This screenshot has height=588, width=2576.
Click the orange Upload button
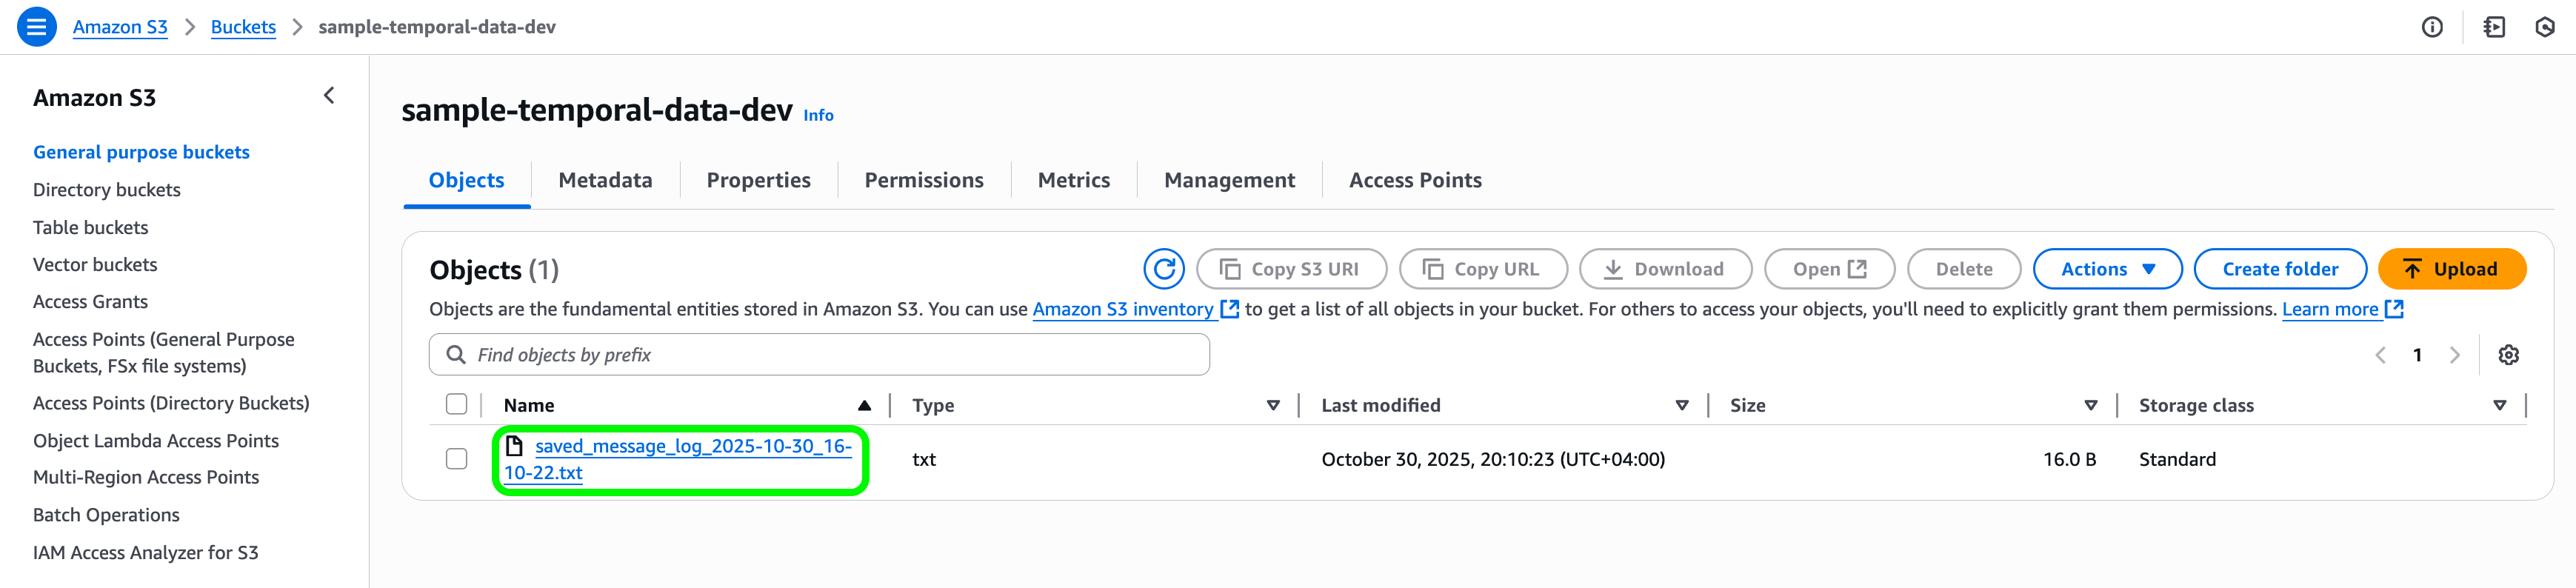tap(2451, 269)
